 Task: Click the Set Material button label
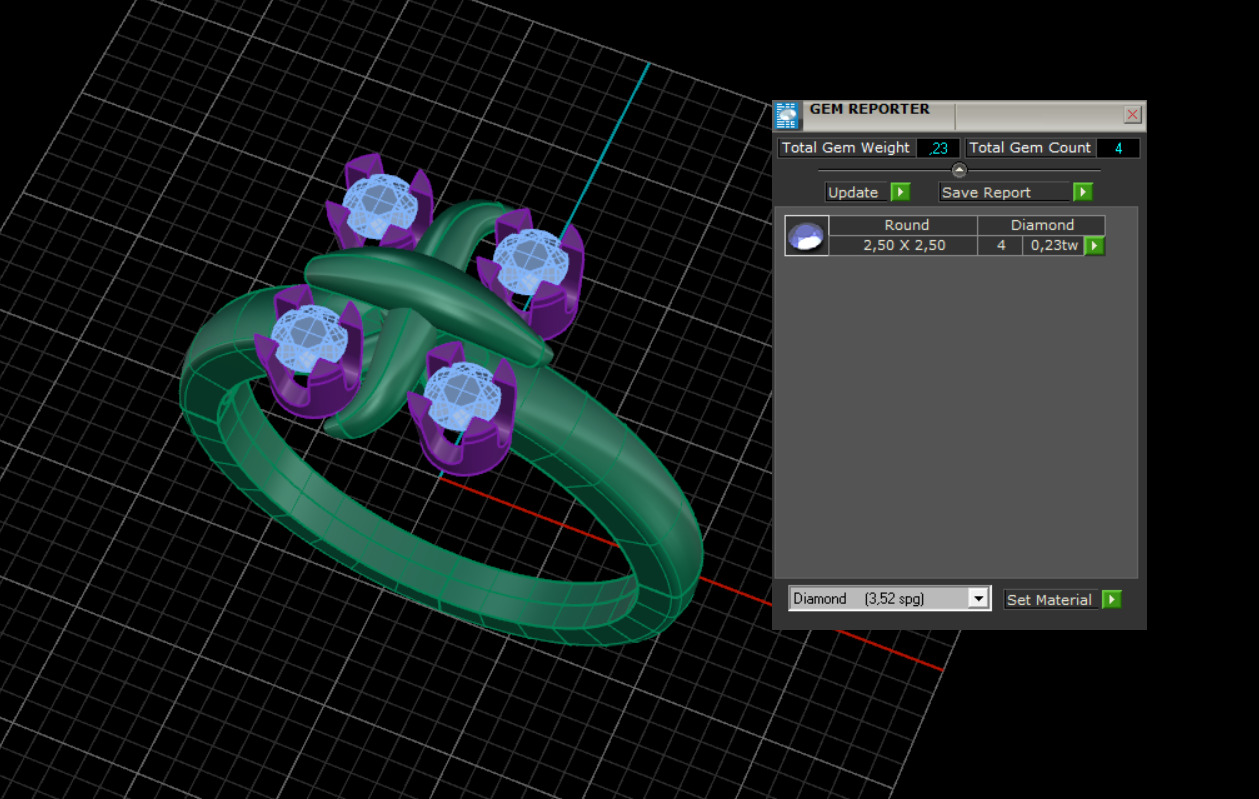click(x=1052, y=599)
